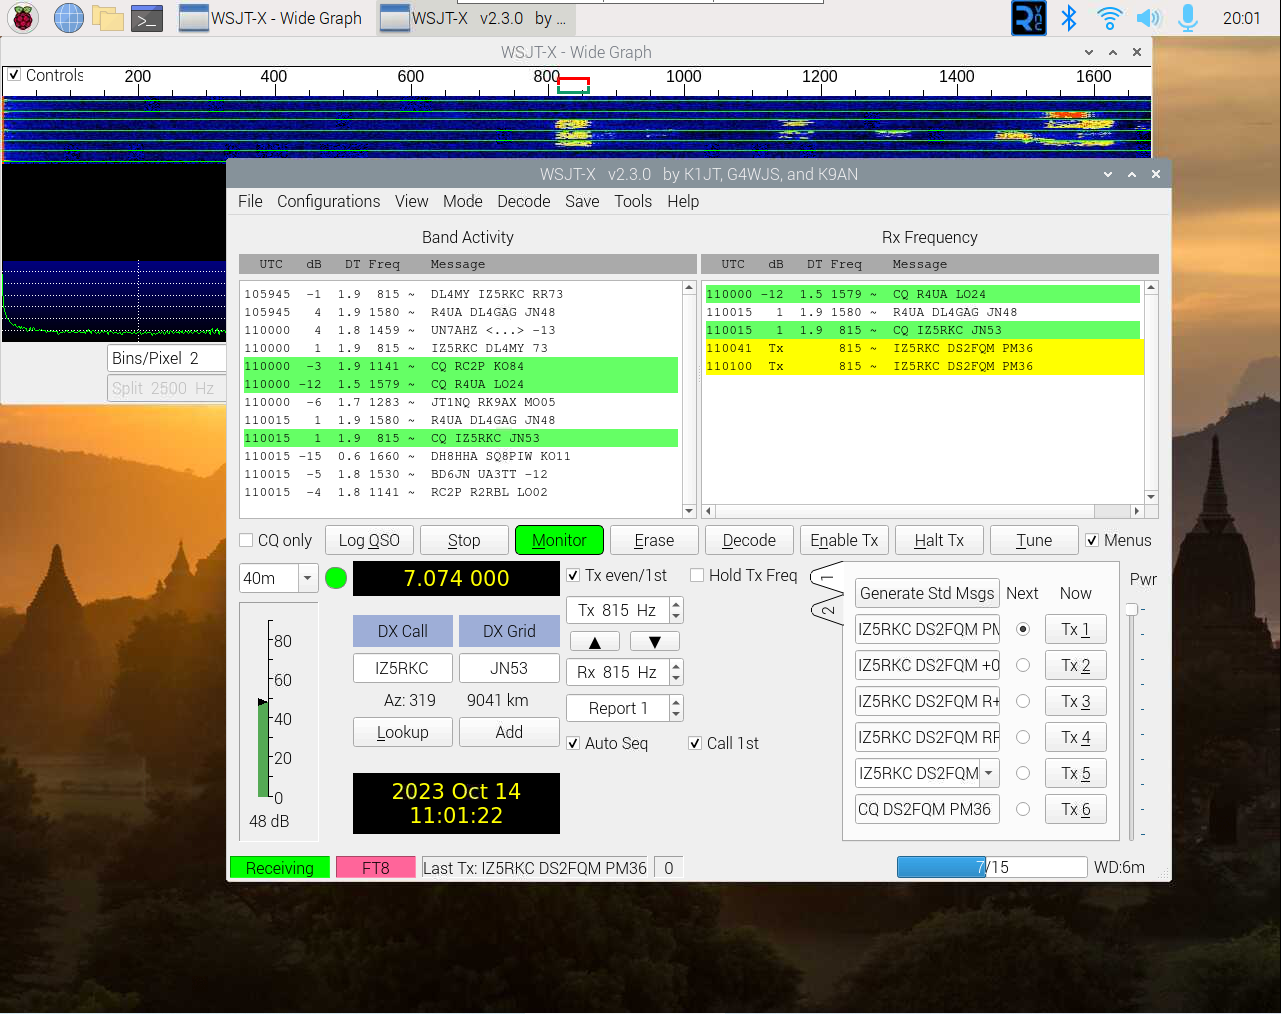Viewport: 1281px width, 1014px height.
Task: Switch to message tab 2
Action: tap(827, 609)
